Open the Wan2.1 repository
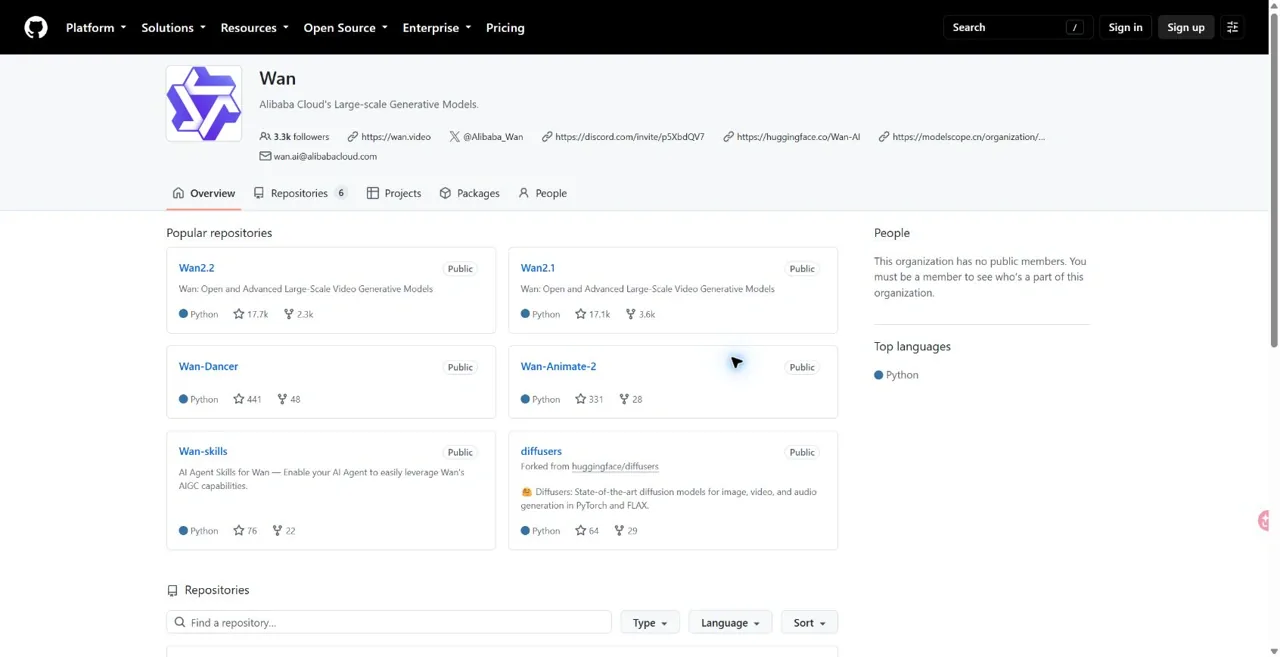Screen dimensions: 1280x657 click(x=537, y=268)
